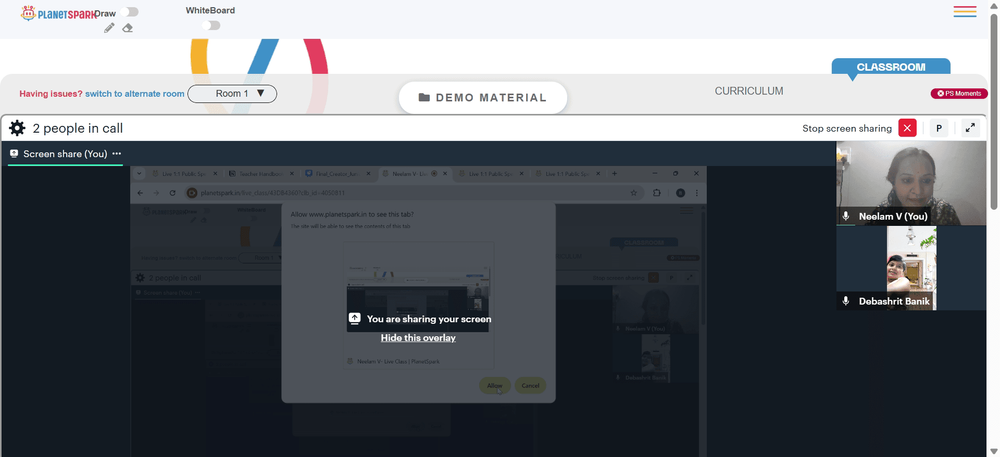The image size is (1000, 457).
Task: Select the pencil drawing tool
Action: click(x=109, y=28)
